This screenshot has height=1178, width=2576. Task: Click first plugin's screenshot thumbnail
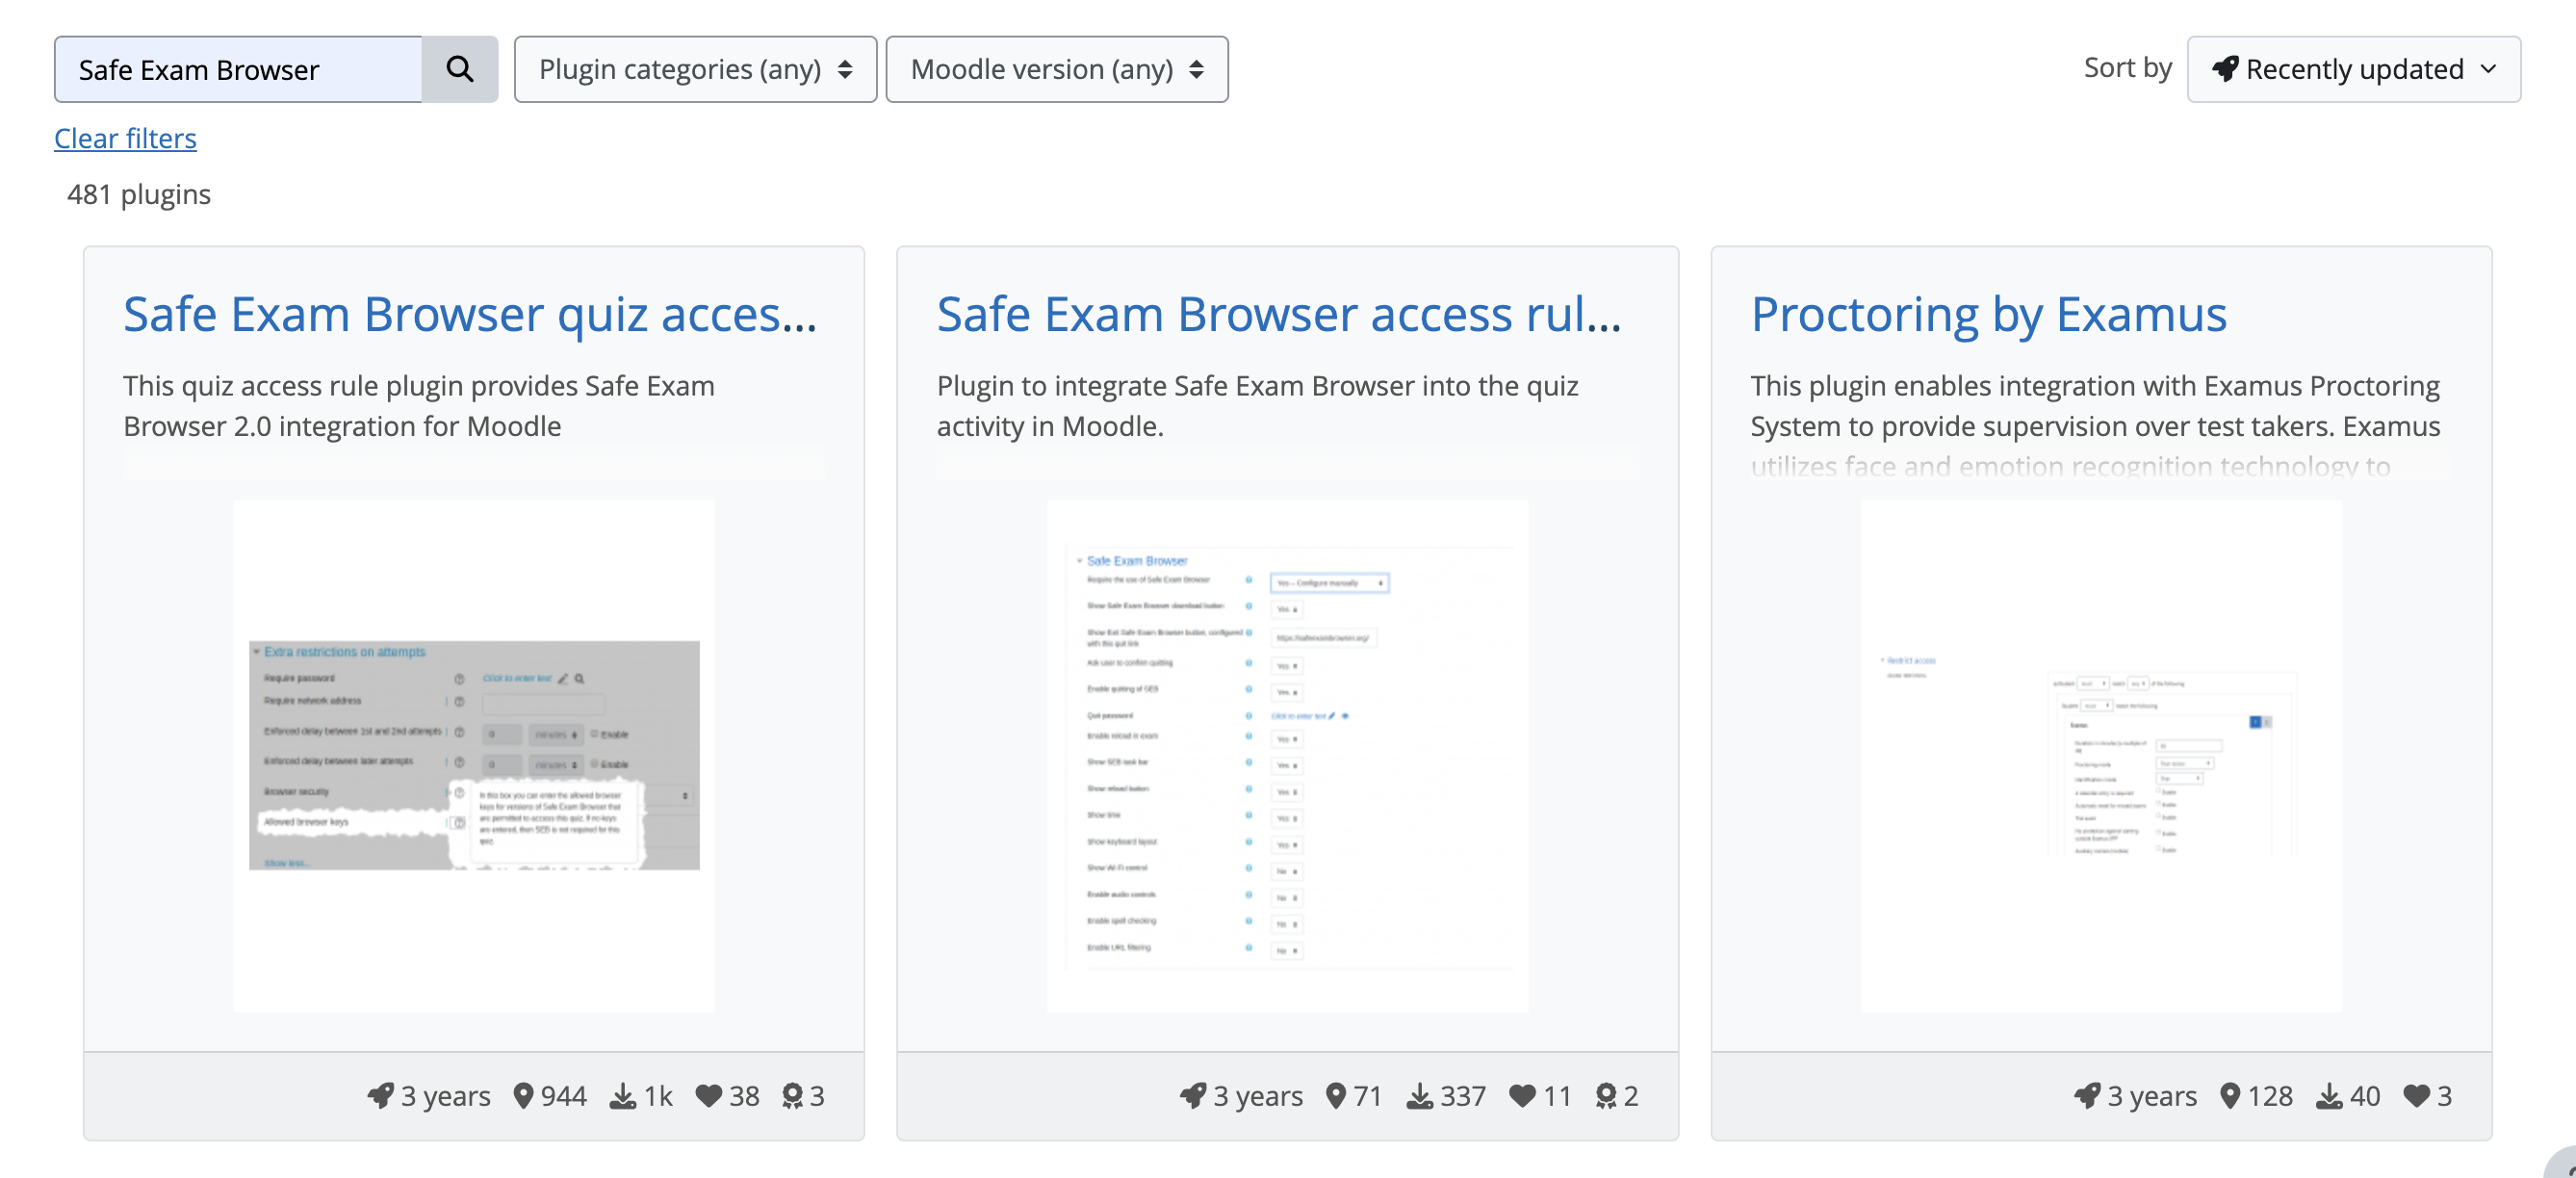(474, 755)
